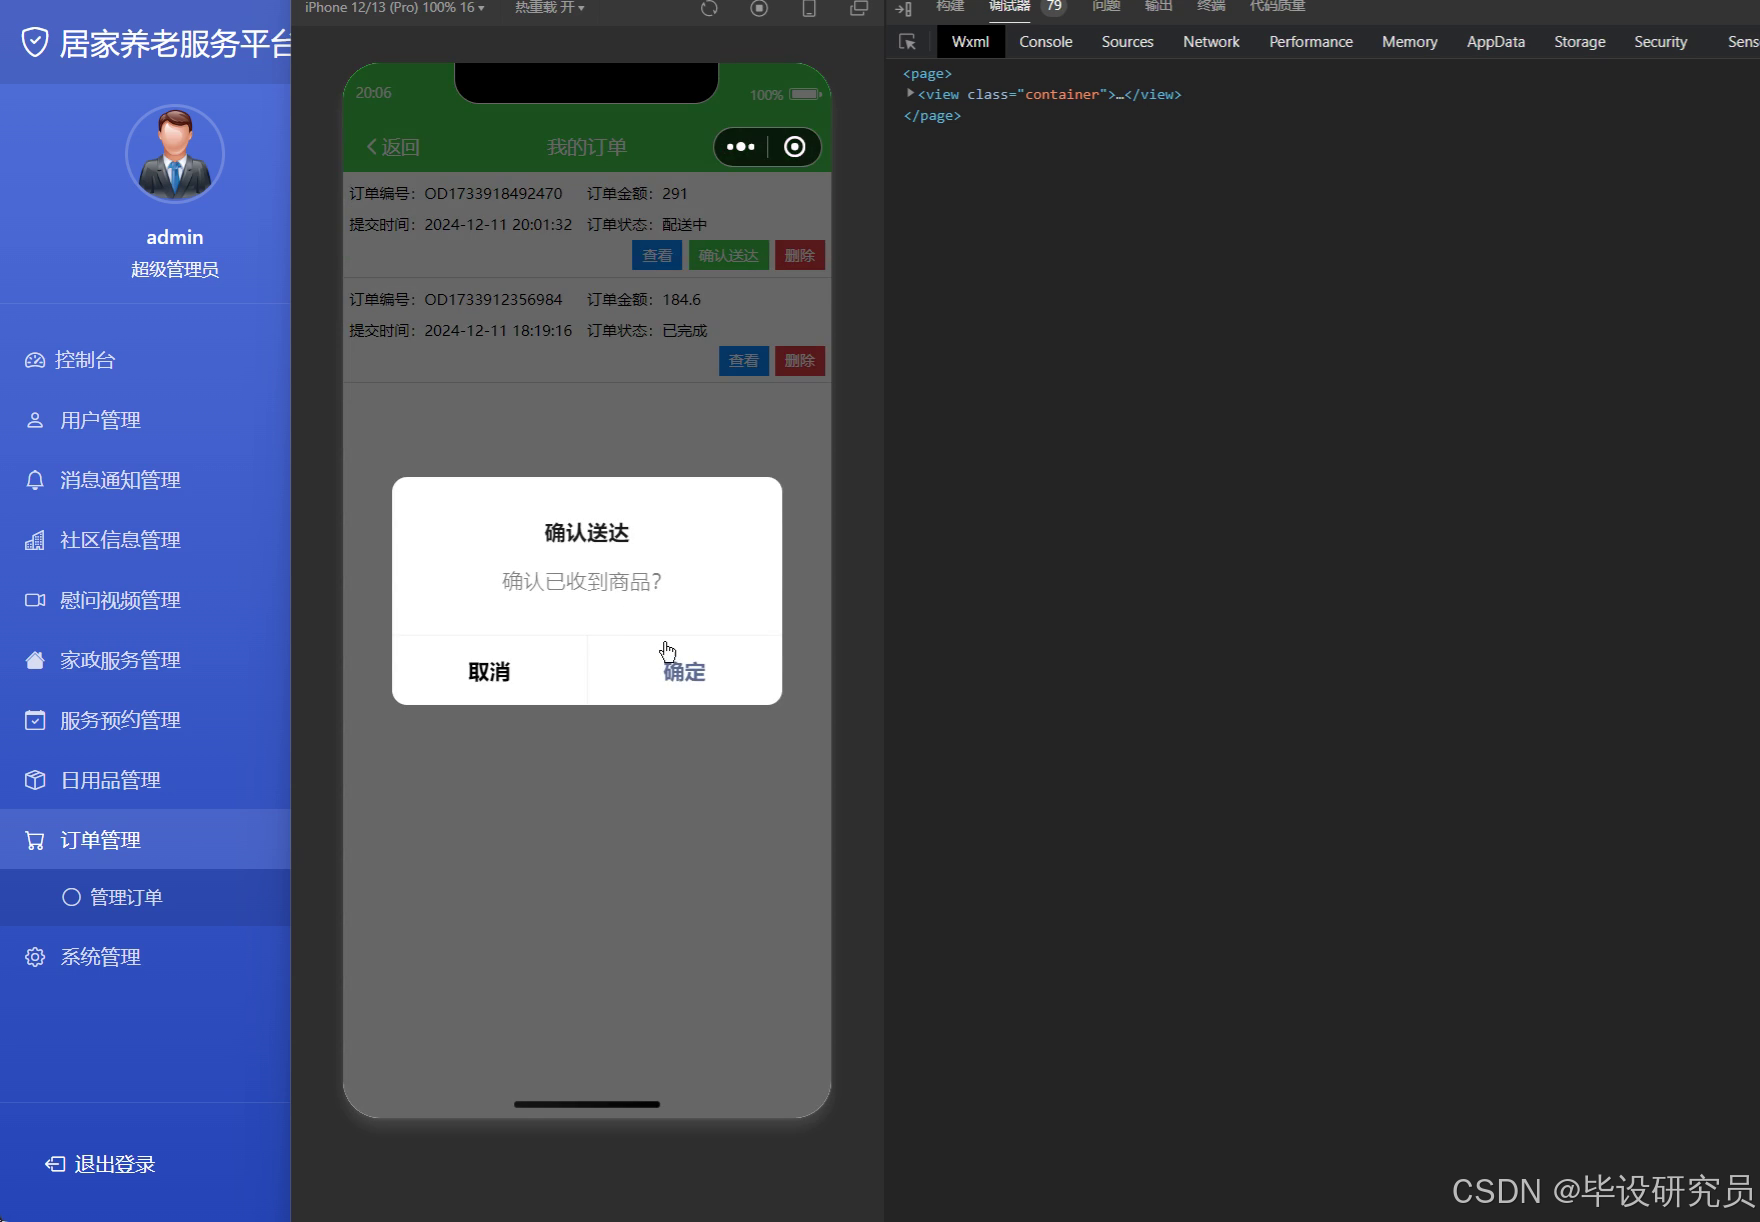
Task: Click the 确认已收到商品? dialog message
Action: 582,581
